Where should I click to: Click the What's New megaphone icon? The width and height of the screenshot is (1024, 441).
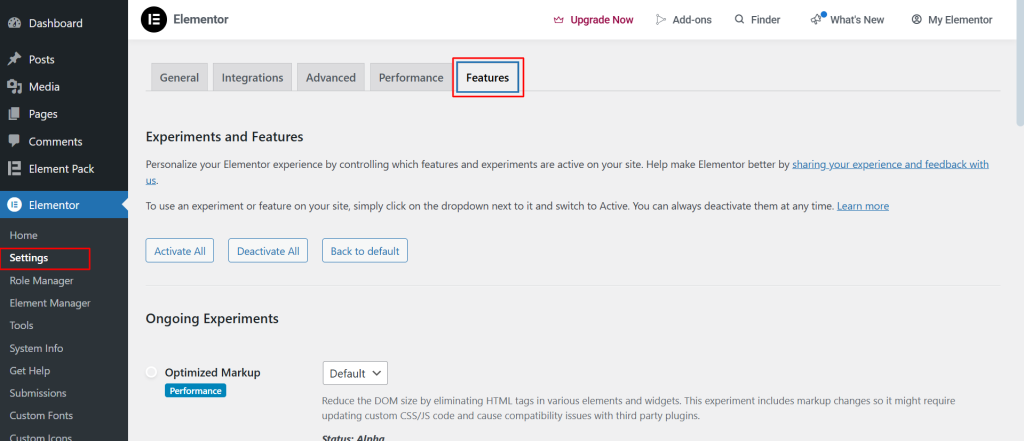click(x=817, y=19)
